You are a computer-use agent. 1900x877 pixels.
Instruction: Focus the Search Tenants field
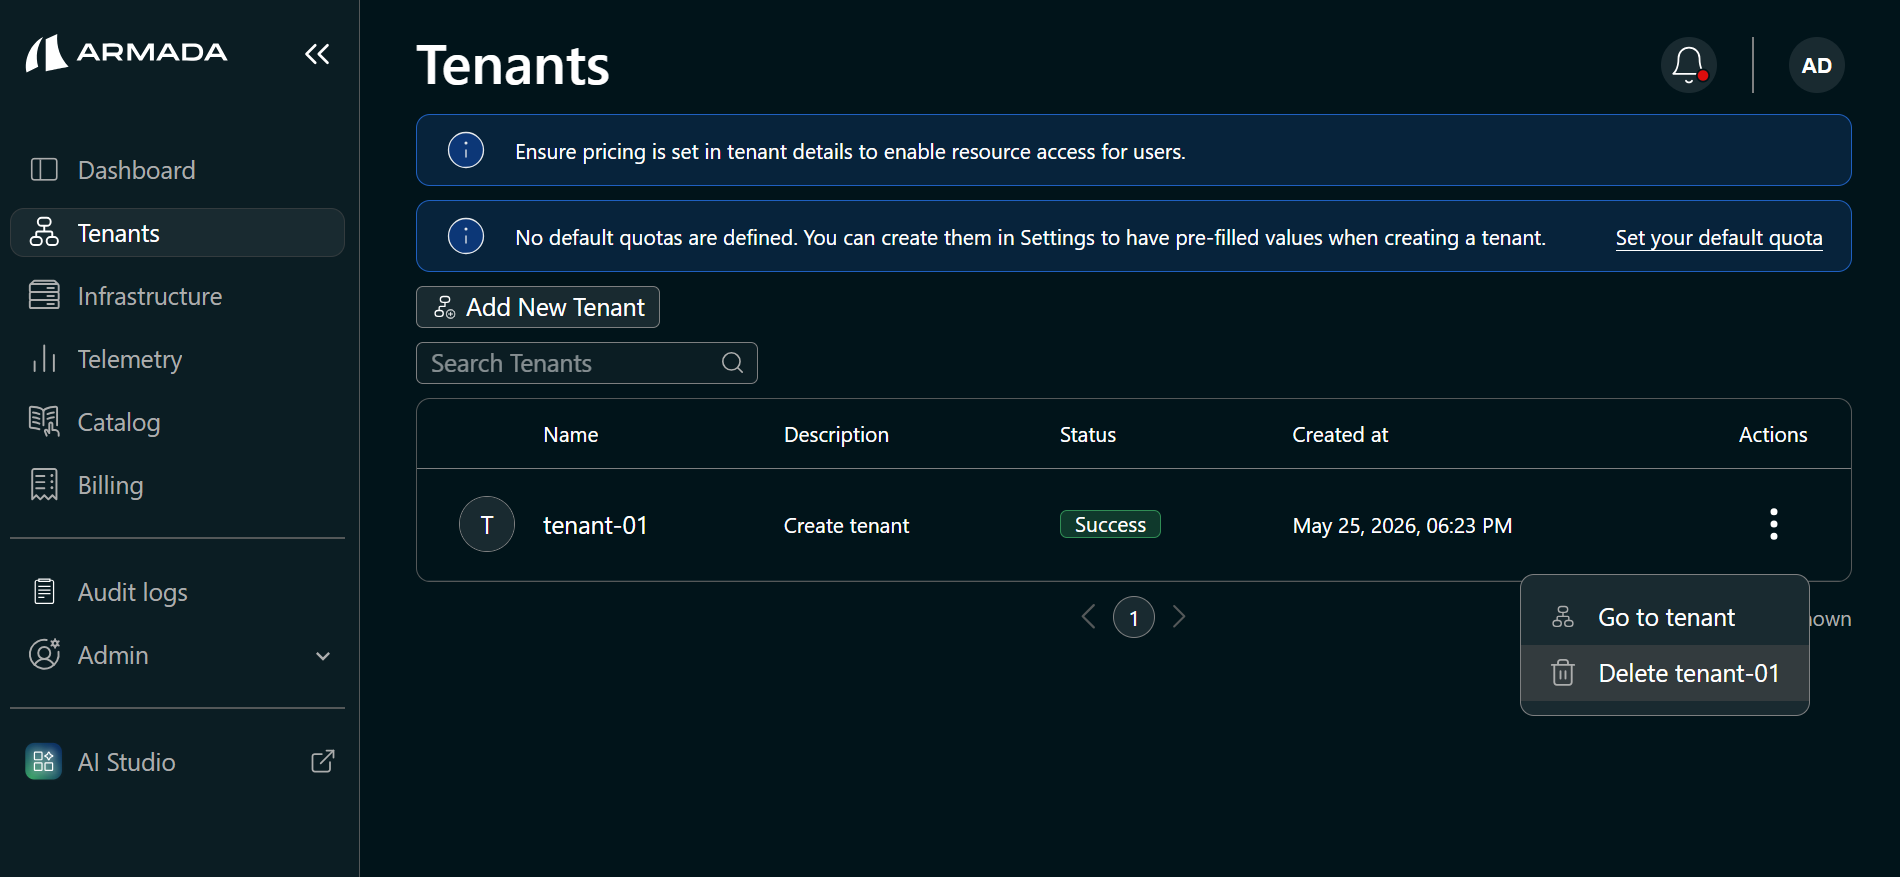(587, 363)
